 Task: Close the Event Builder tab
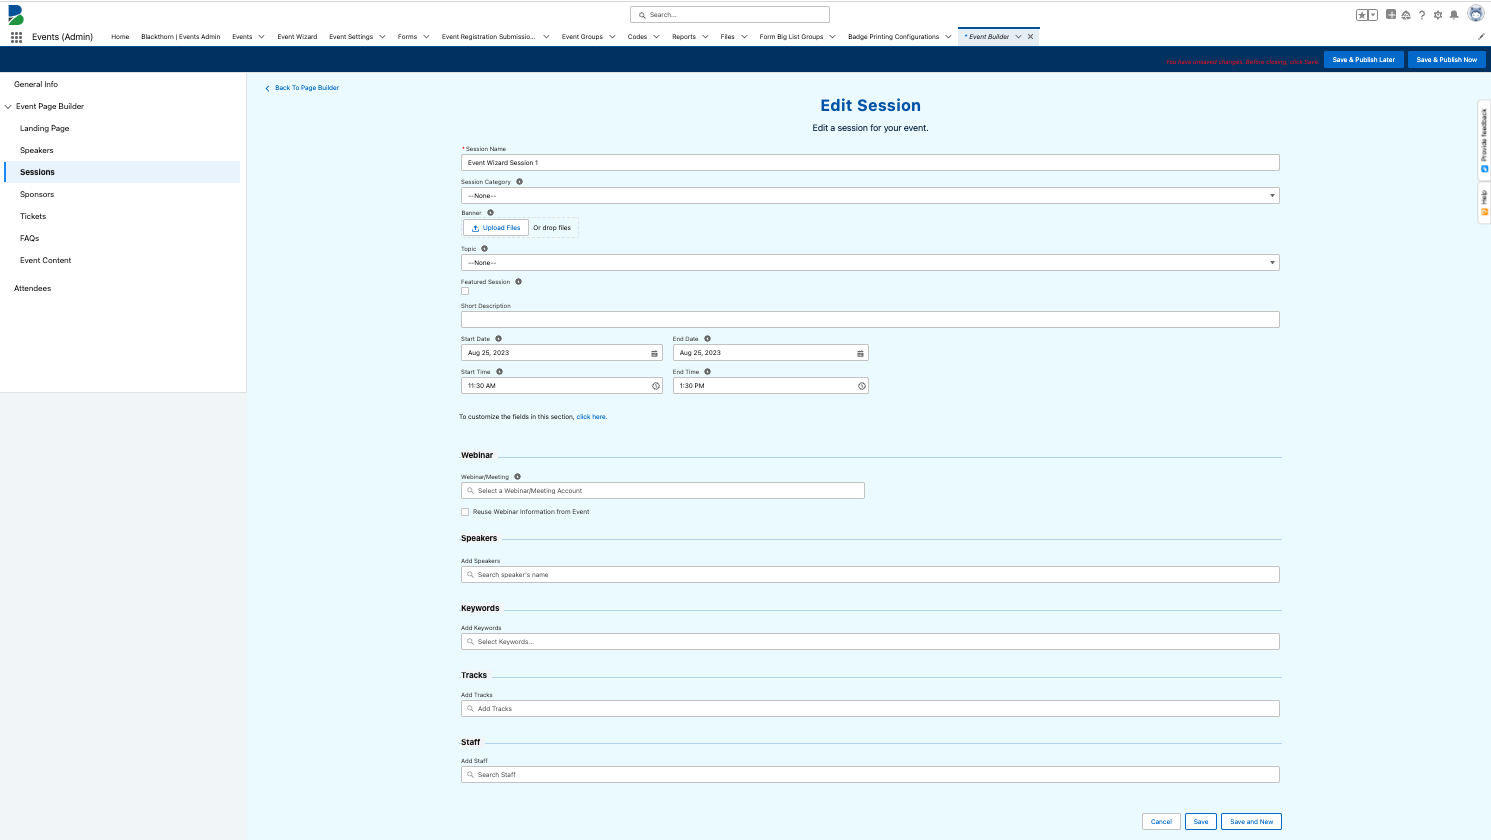coord(1031,37)
